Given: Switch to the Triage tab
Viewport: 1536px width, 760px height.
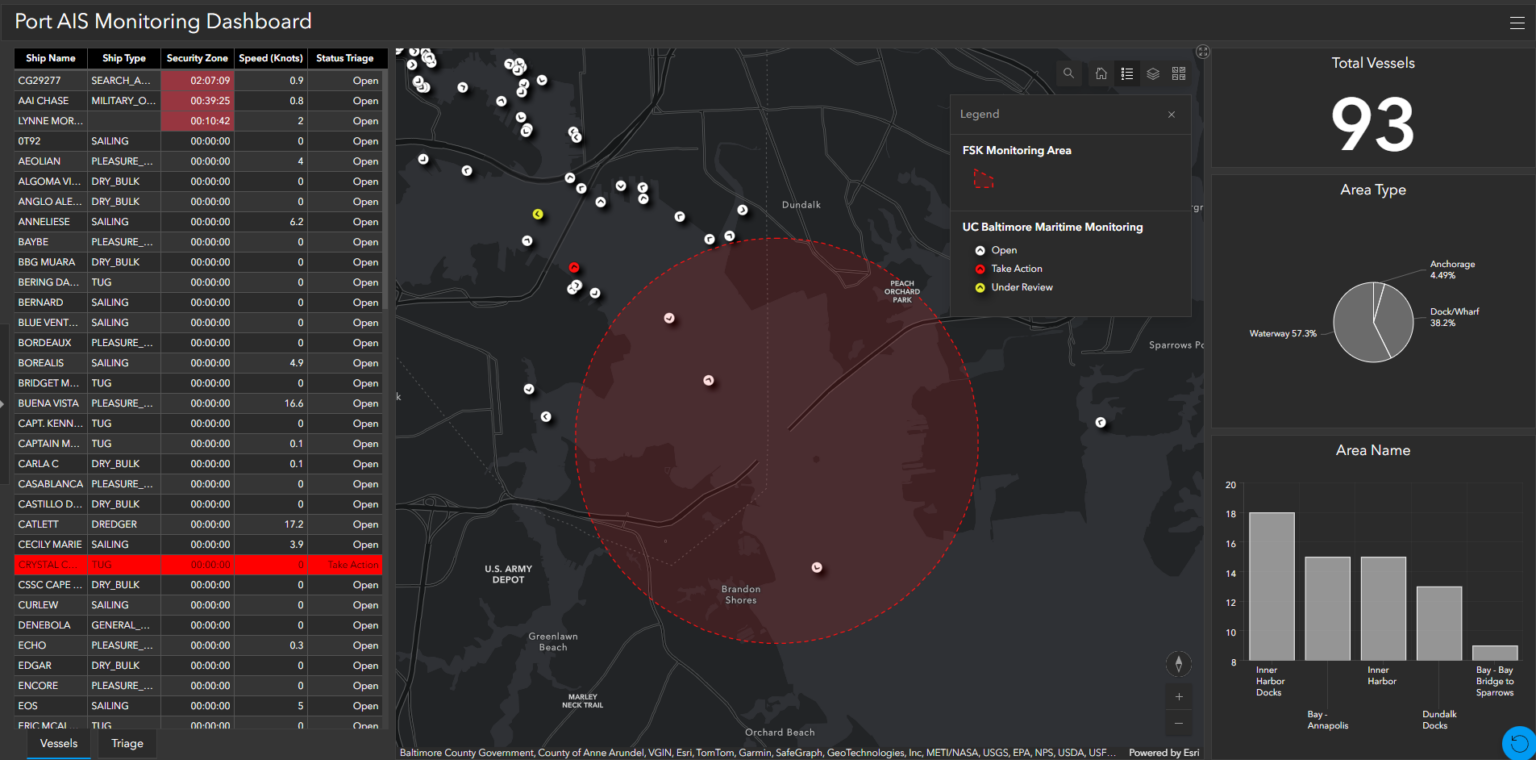Looking at the screenshot, I should click(x=125, y=744).
